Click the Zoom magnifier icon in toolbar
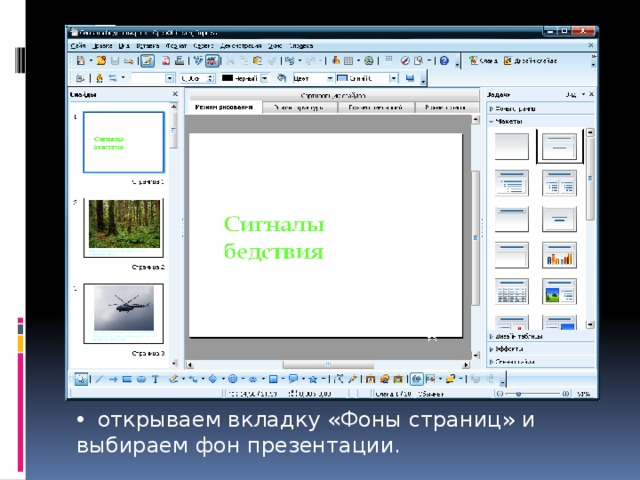 pyautogui.click(x=418, y=61)
